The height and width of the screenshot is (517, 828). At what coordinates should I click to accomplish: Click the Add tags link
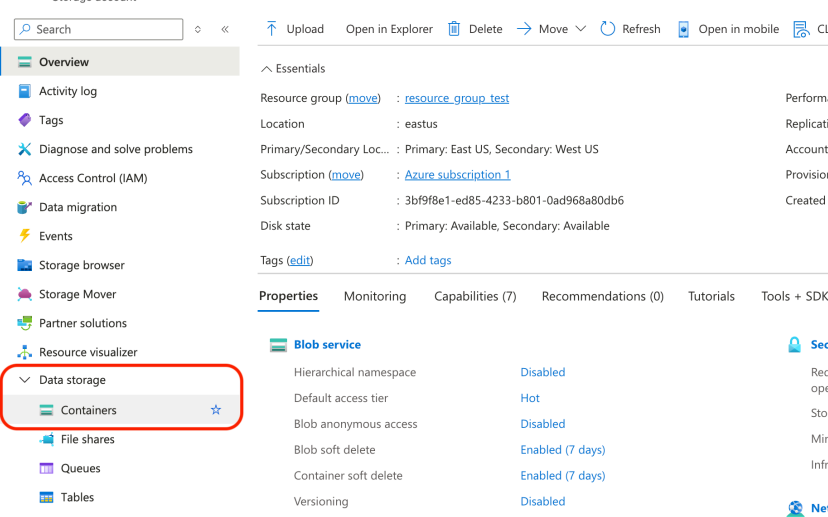pyautogui.click(x=428, y=260)
